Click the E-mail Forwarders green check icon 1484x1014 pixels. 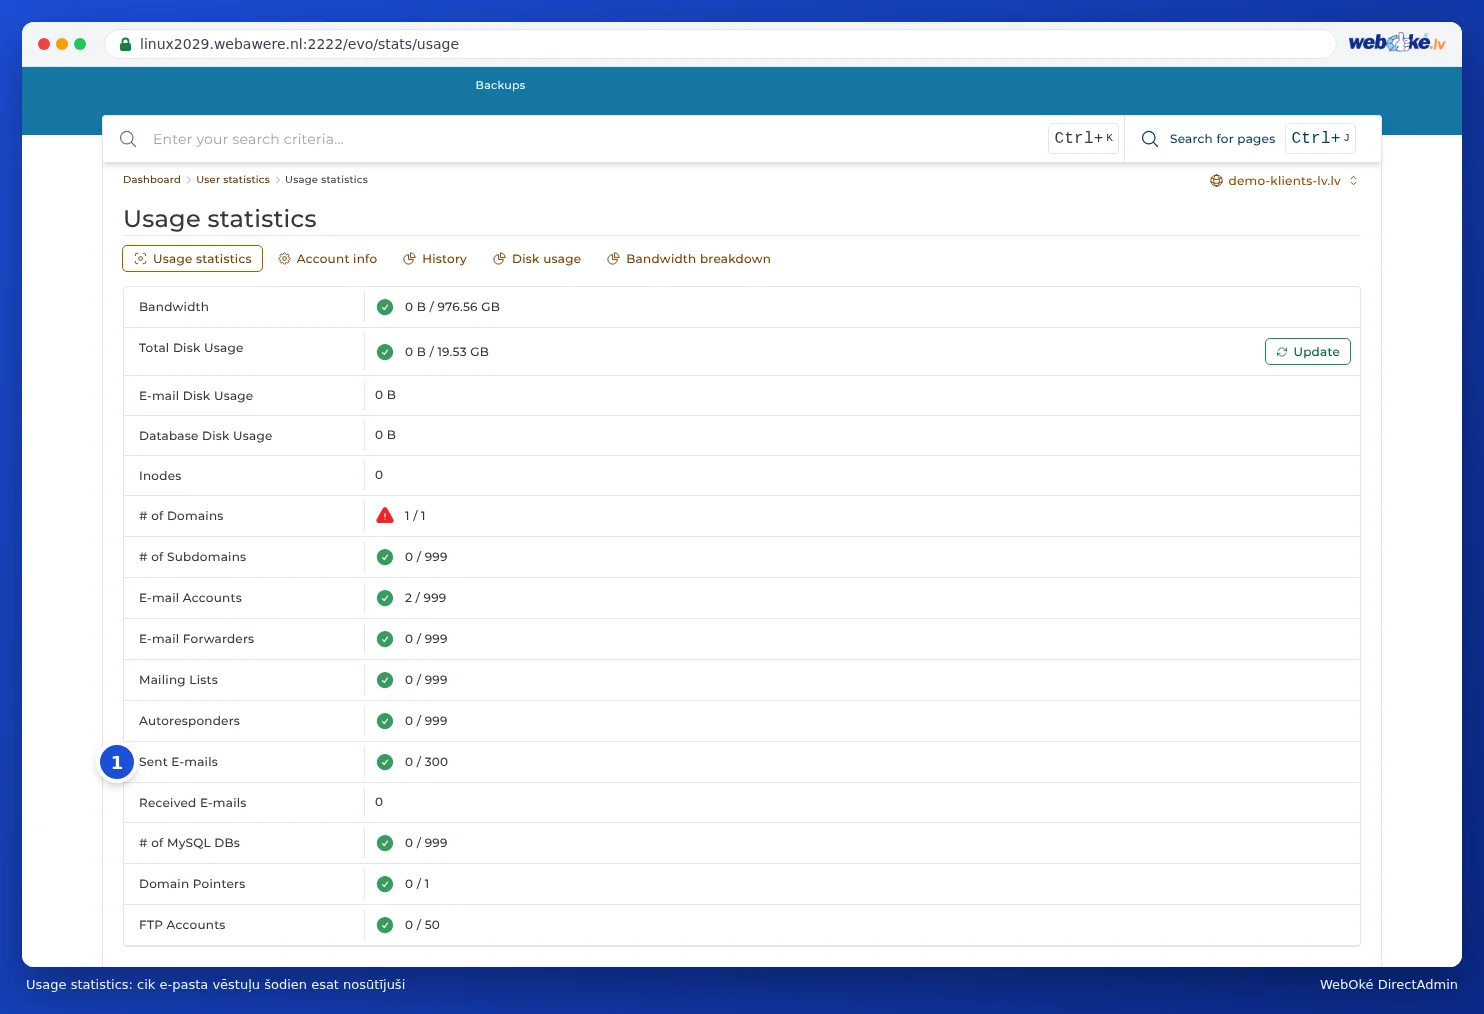pos(385,639)
